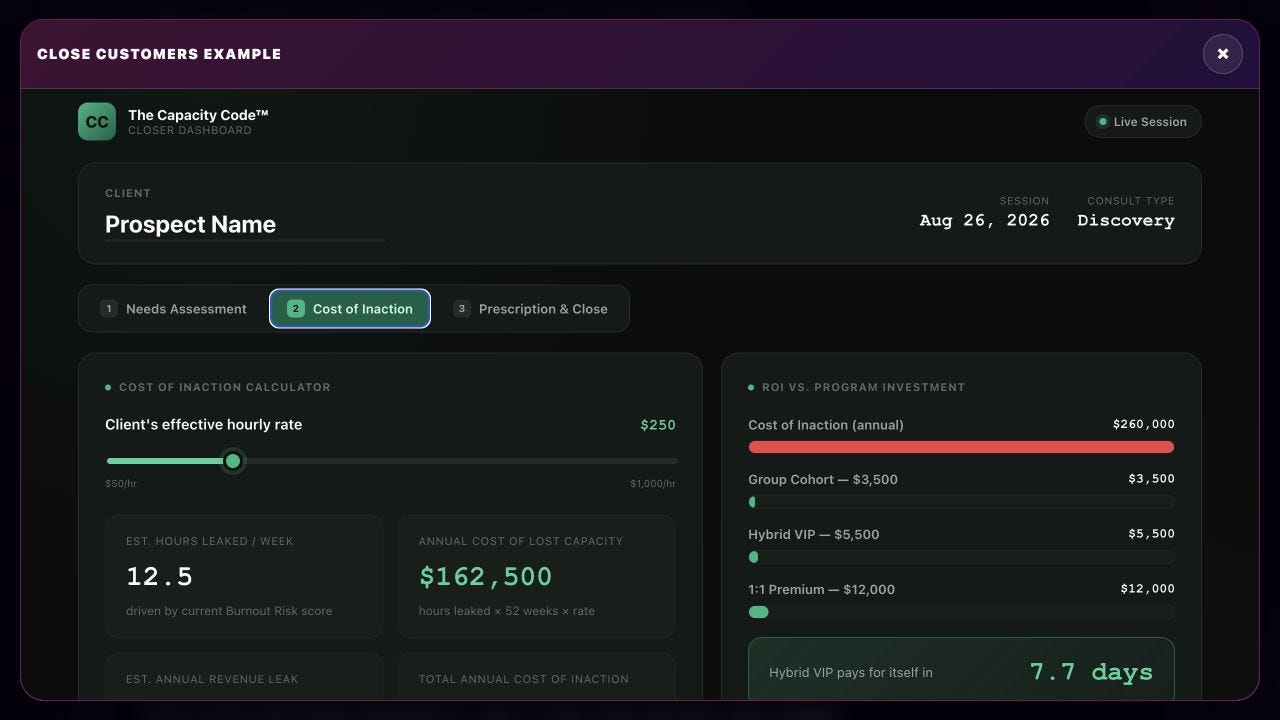Click 'hours leaked × 52 weeks × rate' note
This screenshot has height=720, width=1280.
coord(506,611)
